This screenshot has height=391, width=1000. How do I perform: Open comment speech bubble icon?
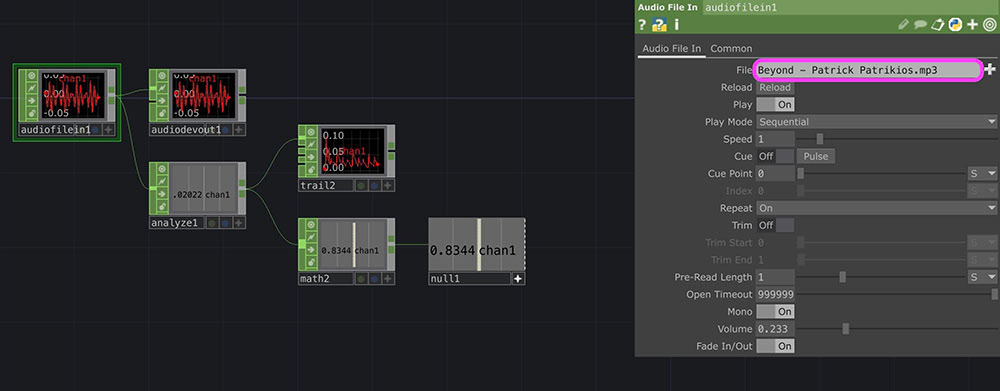(x=920, y=25)
